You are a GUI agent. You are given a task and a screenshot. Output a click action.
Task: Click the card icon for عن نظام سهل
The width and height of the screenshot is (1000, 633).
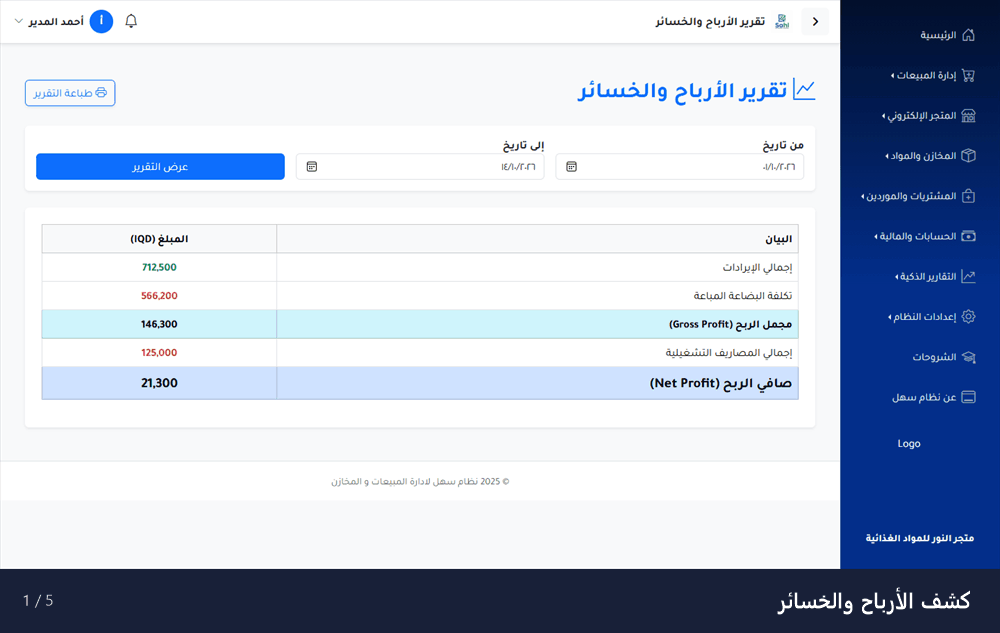pyautogui.click(x=968, y=397)
